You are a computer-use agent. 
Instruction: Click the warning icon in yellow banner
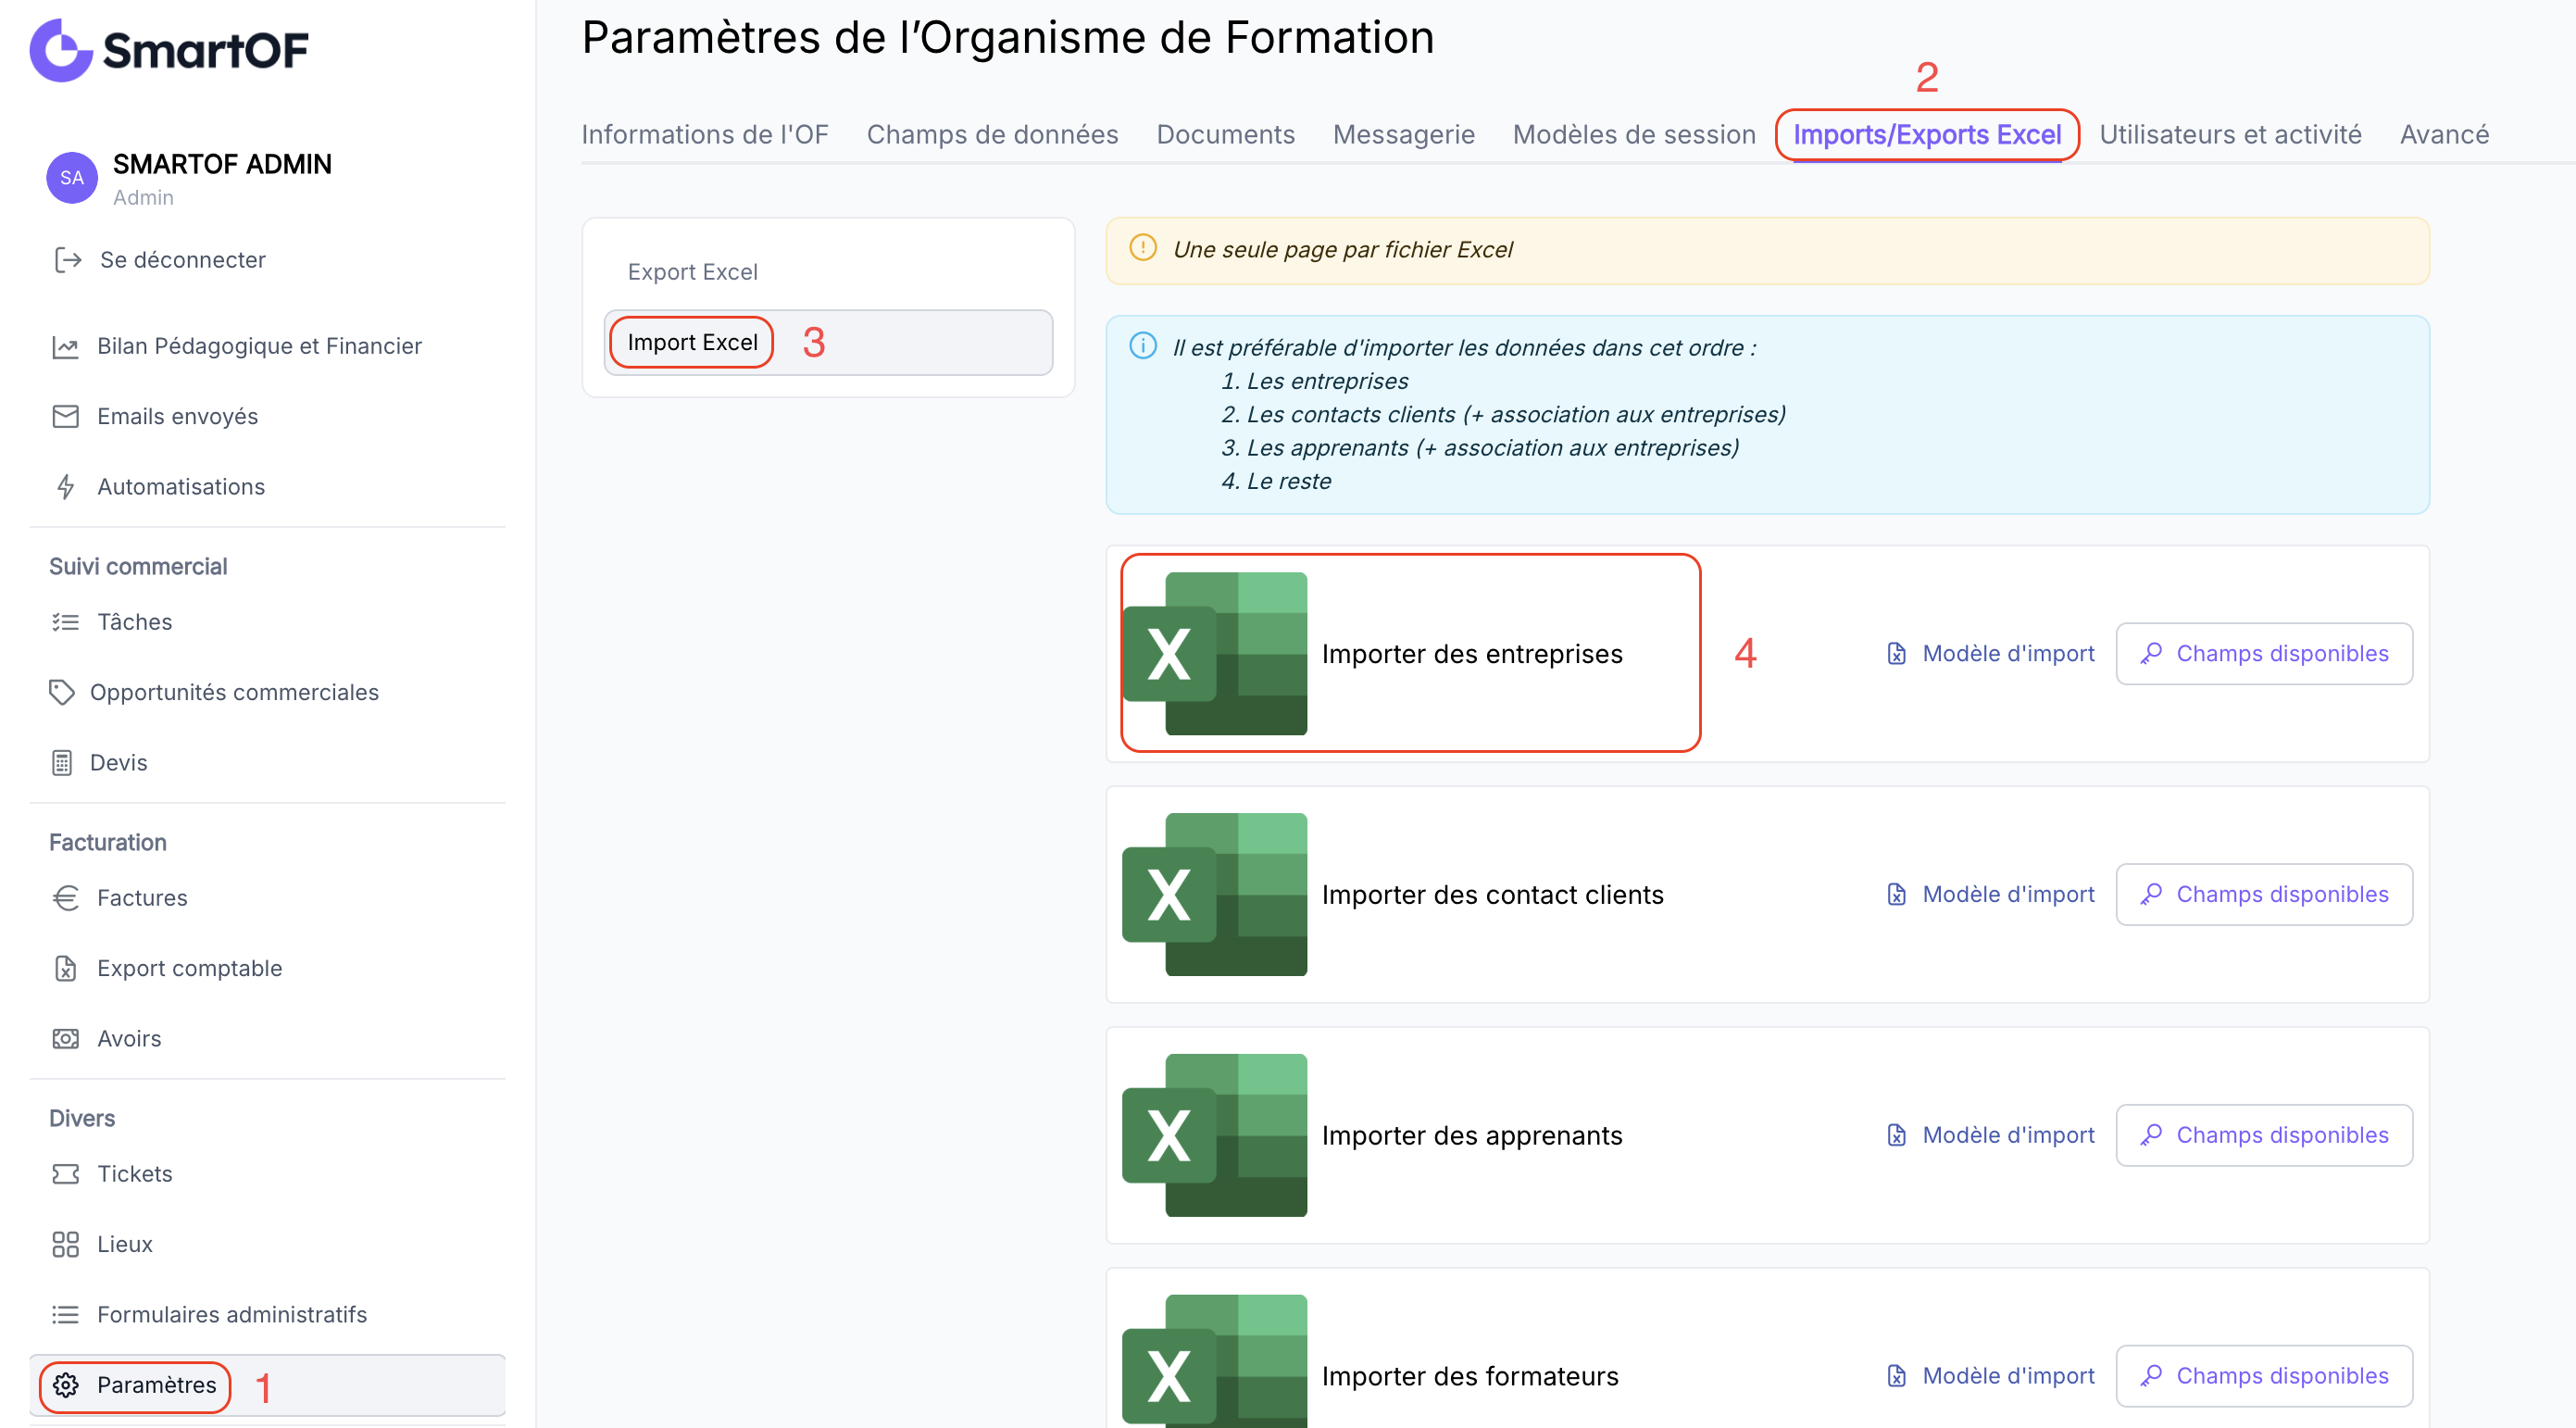coord(1143,248)
